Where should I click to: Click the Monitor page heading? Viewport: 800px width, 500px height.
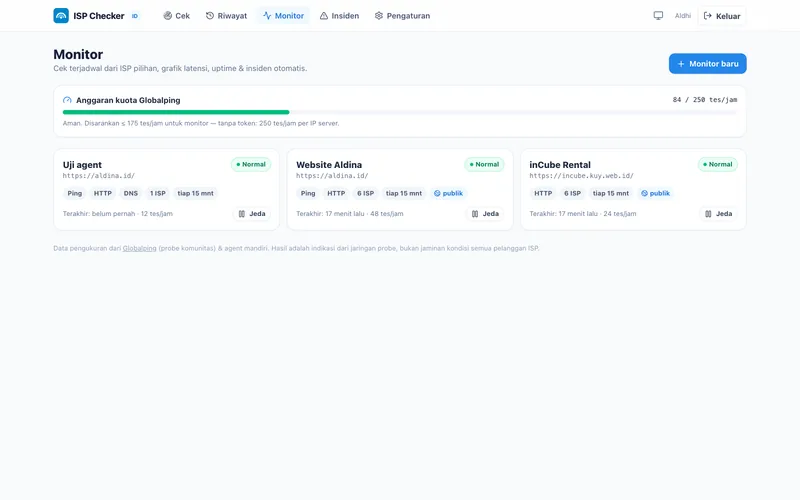coord(78,54)
